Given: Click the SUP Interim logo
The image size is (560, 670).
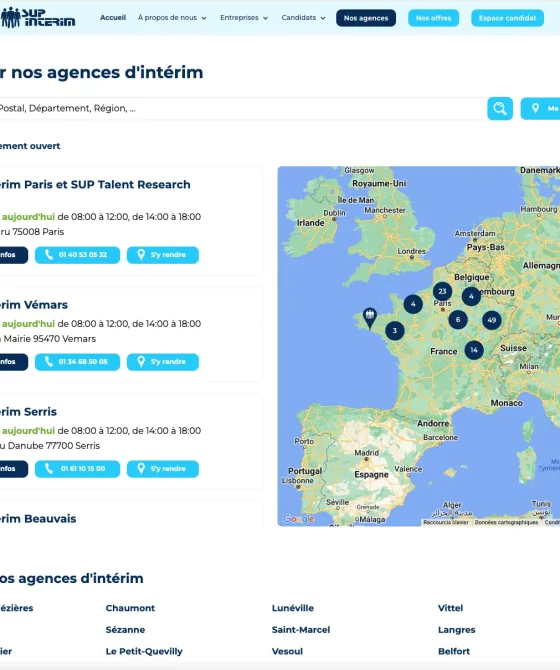Looking at the screenshot, I should (x=38, y=18).
